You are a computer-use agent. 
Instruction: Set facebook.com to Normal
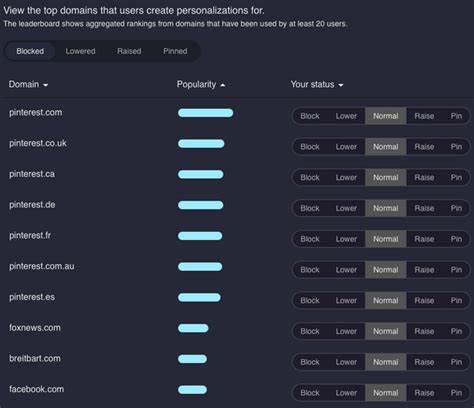[x=386, y=393]
